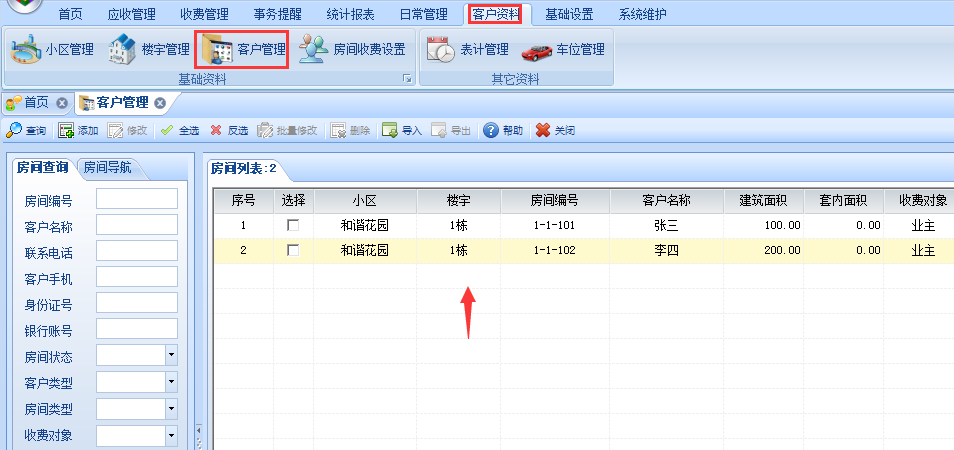Select customer cell 李四
The image size is (954, 450).
tap(667, 250)
